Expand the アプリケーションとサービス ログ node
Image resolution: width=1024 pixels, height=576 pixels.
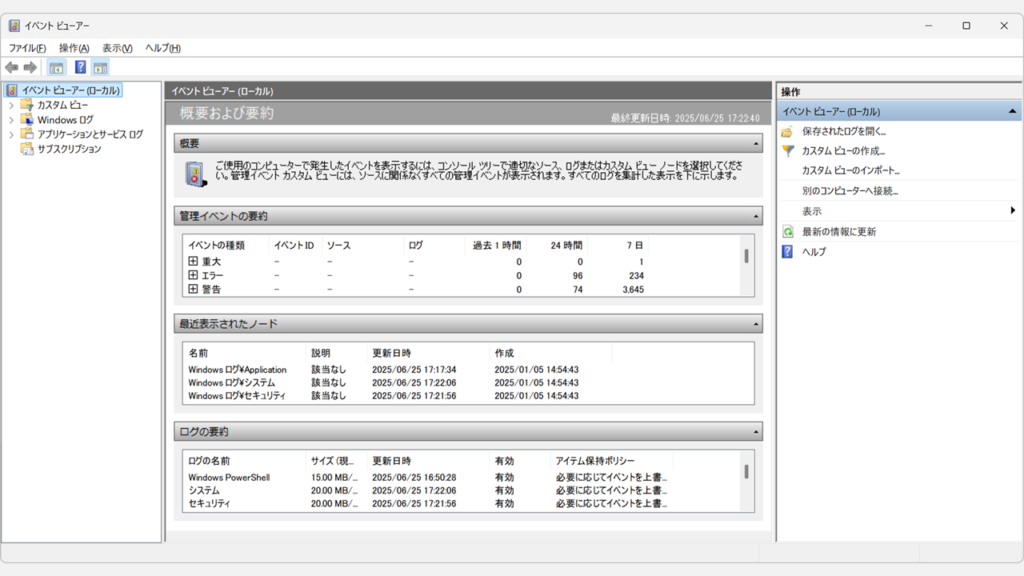[12, 134]
